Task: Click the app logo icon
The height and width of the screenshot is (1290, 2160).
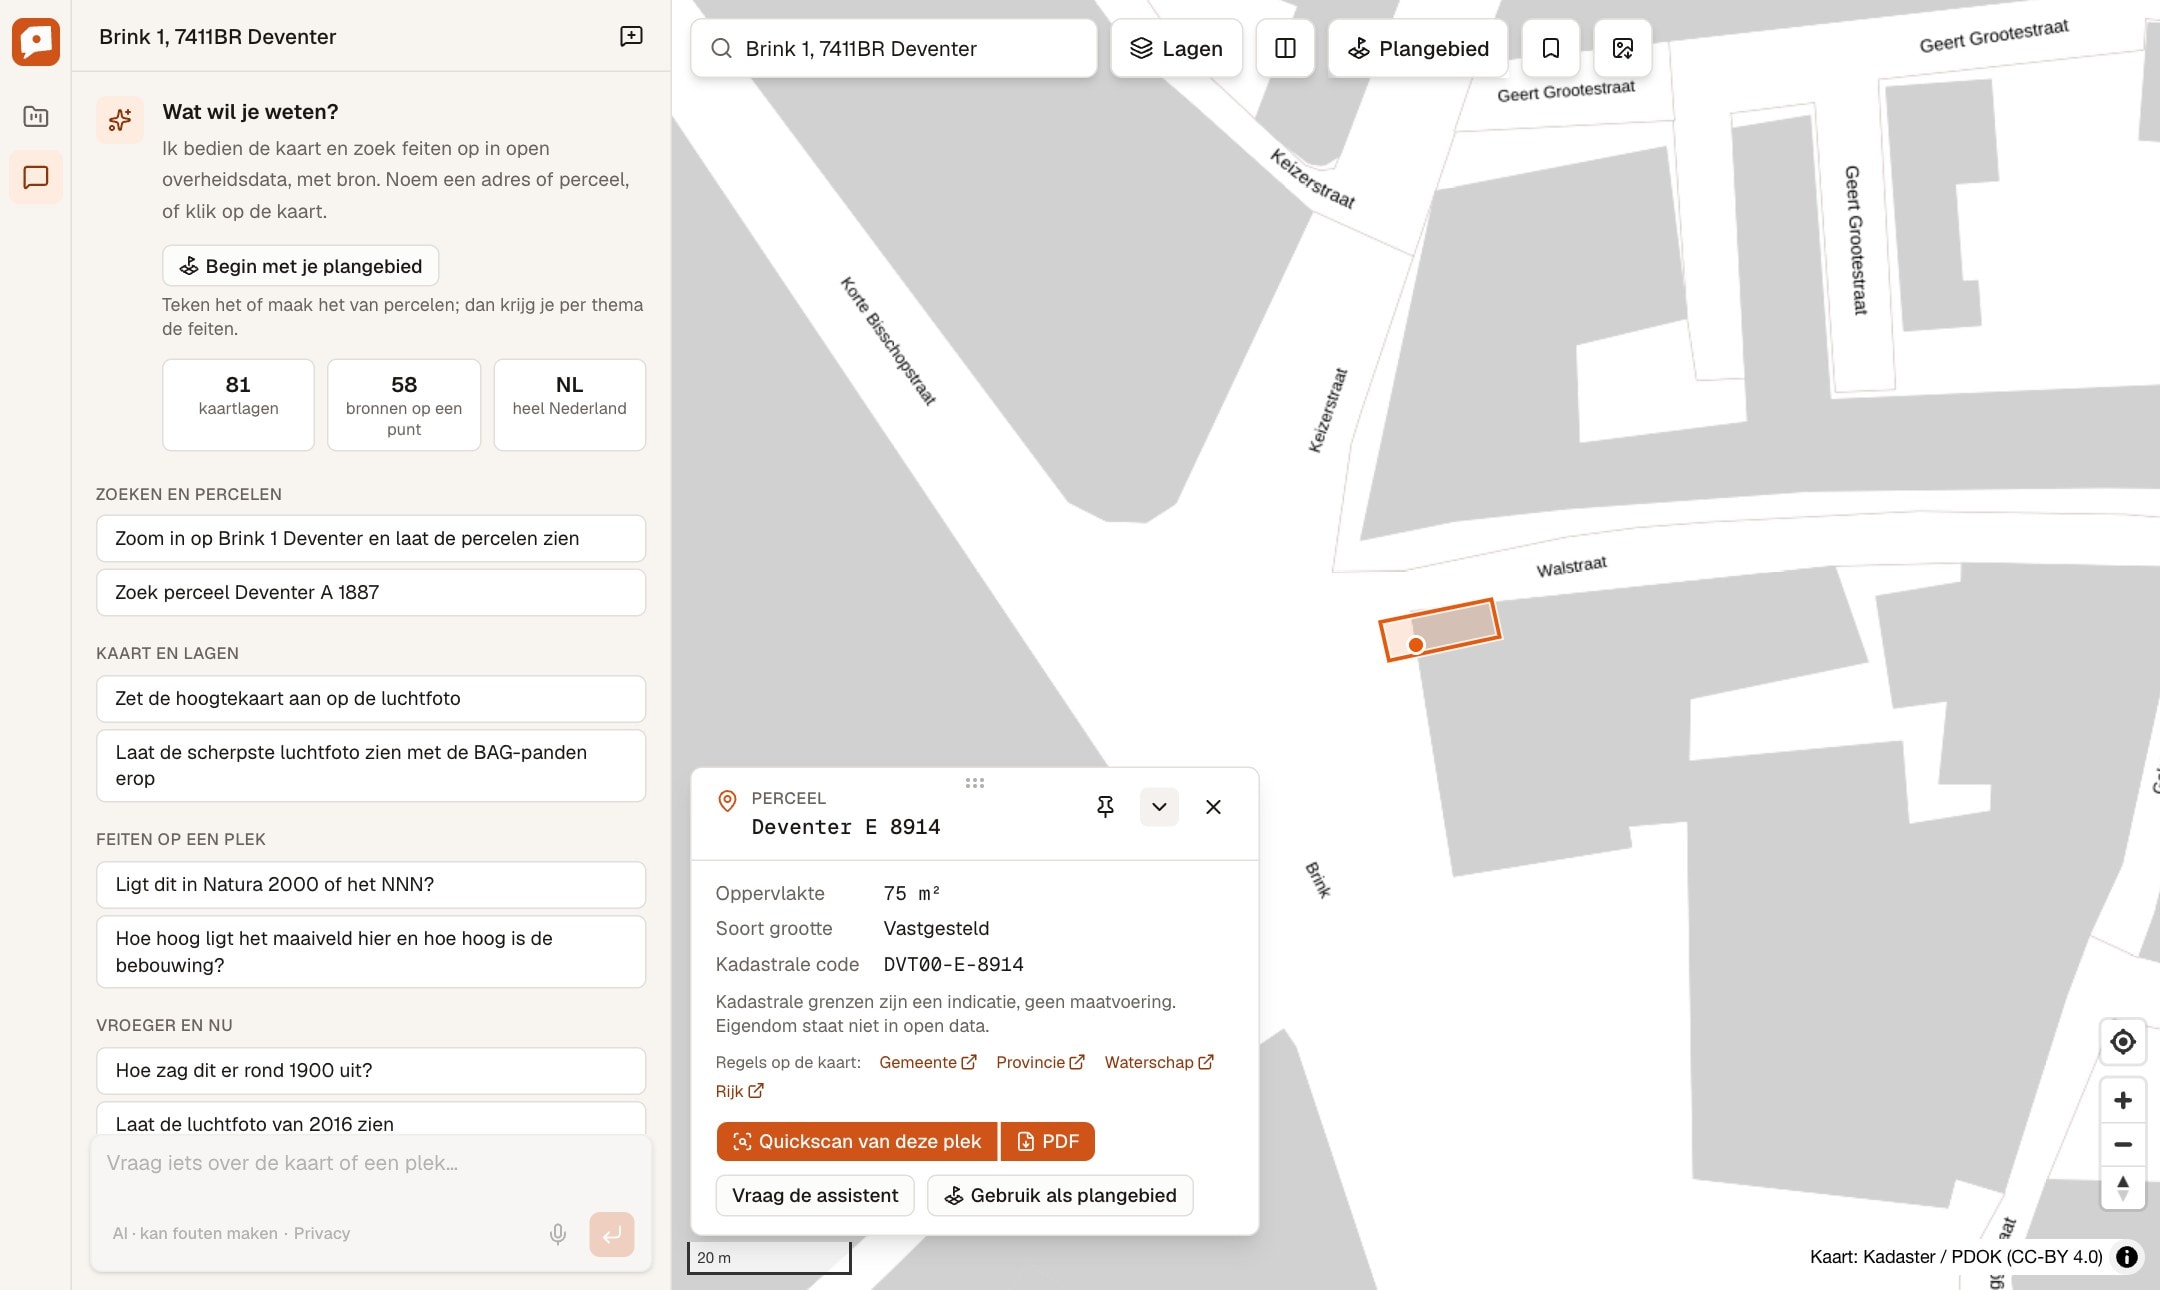Action: (36, 41)
